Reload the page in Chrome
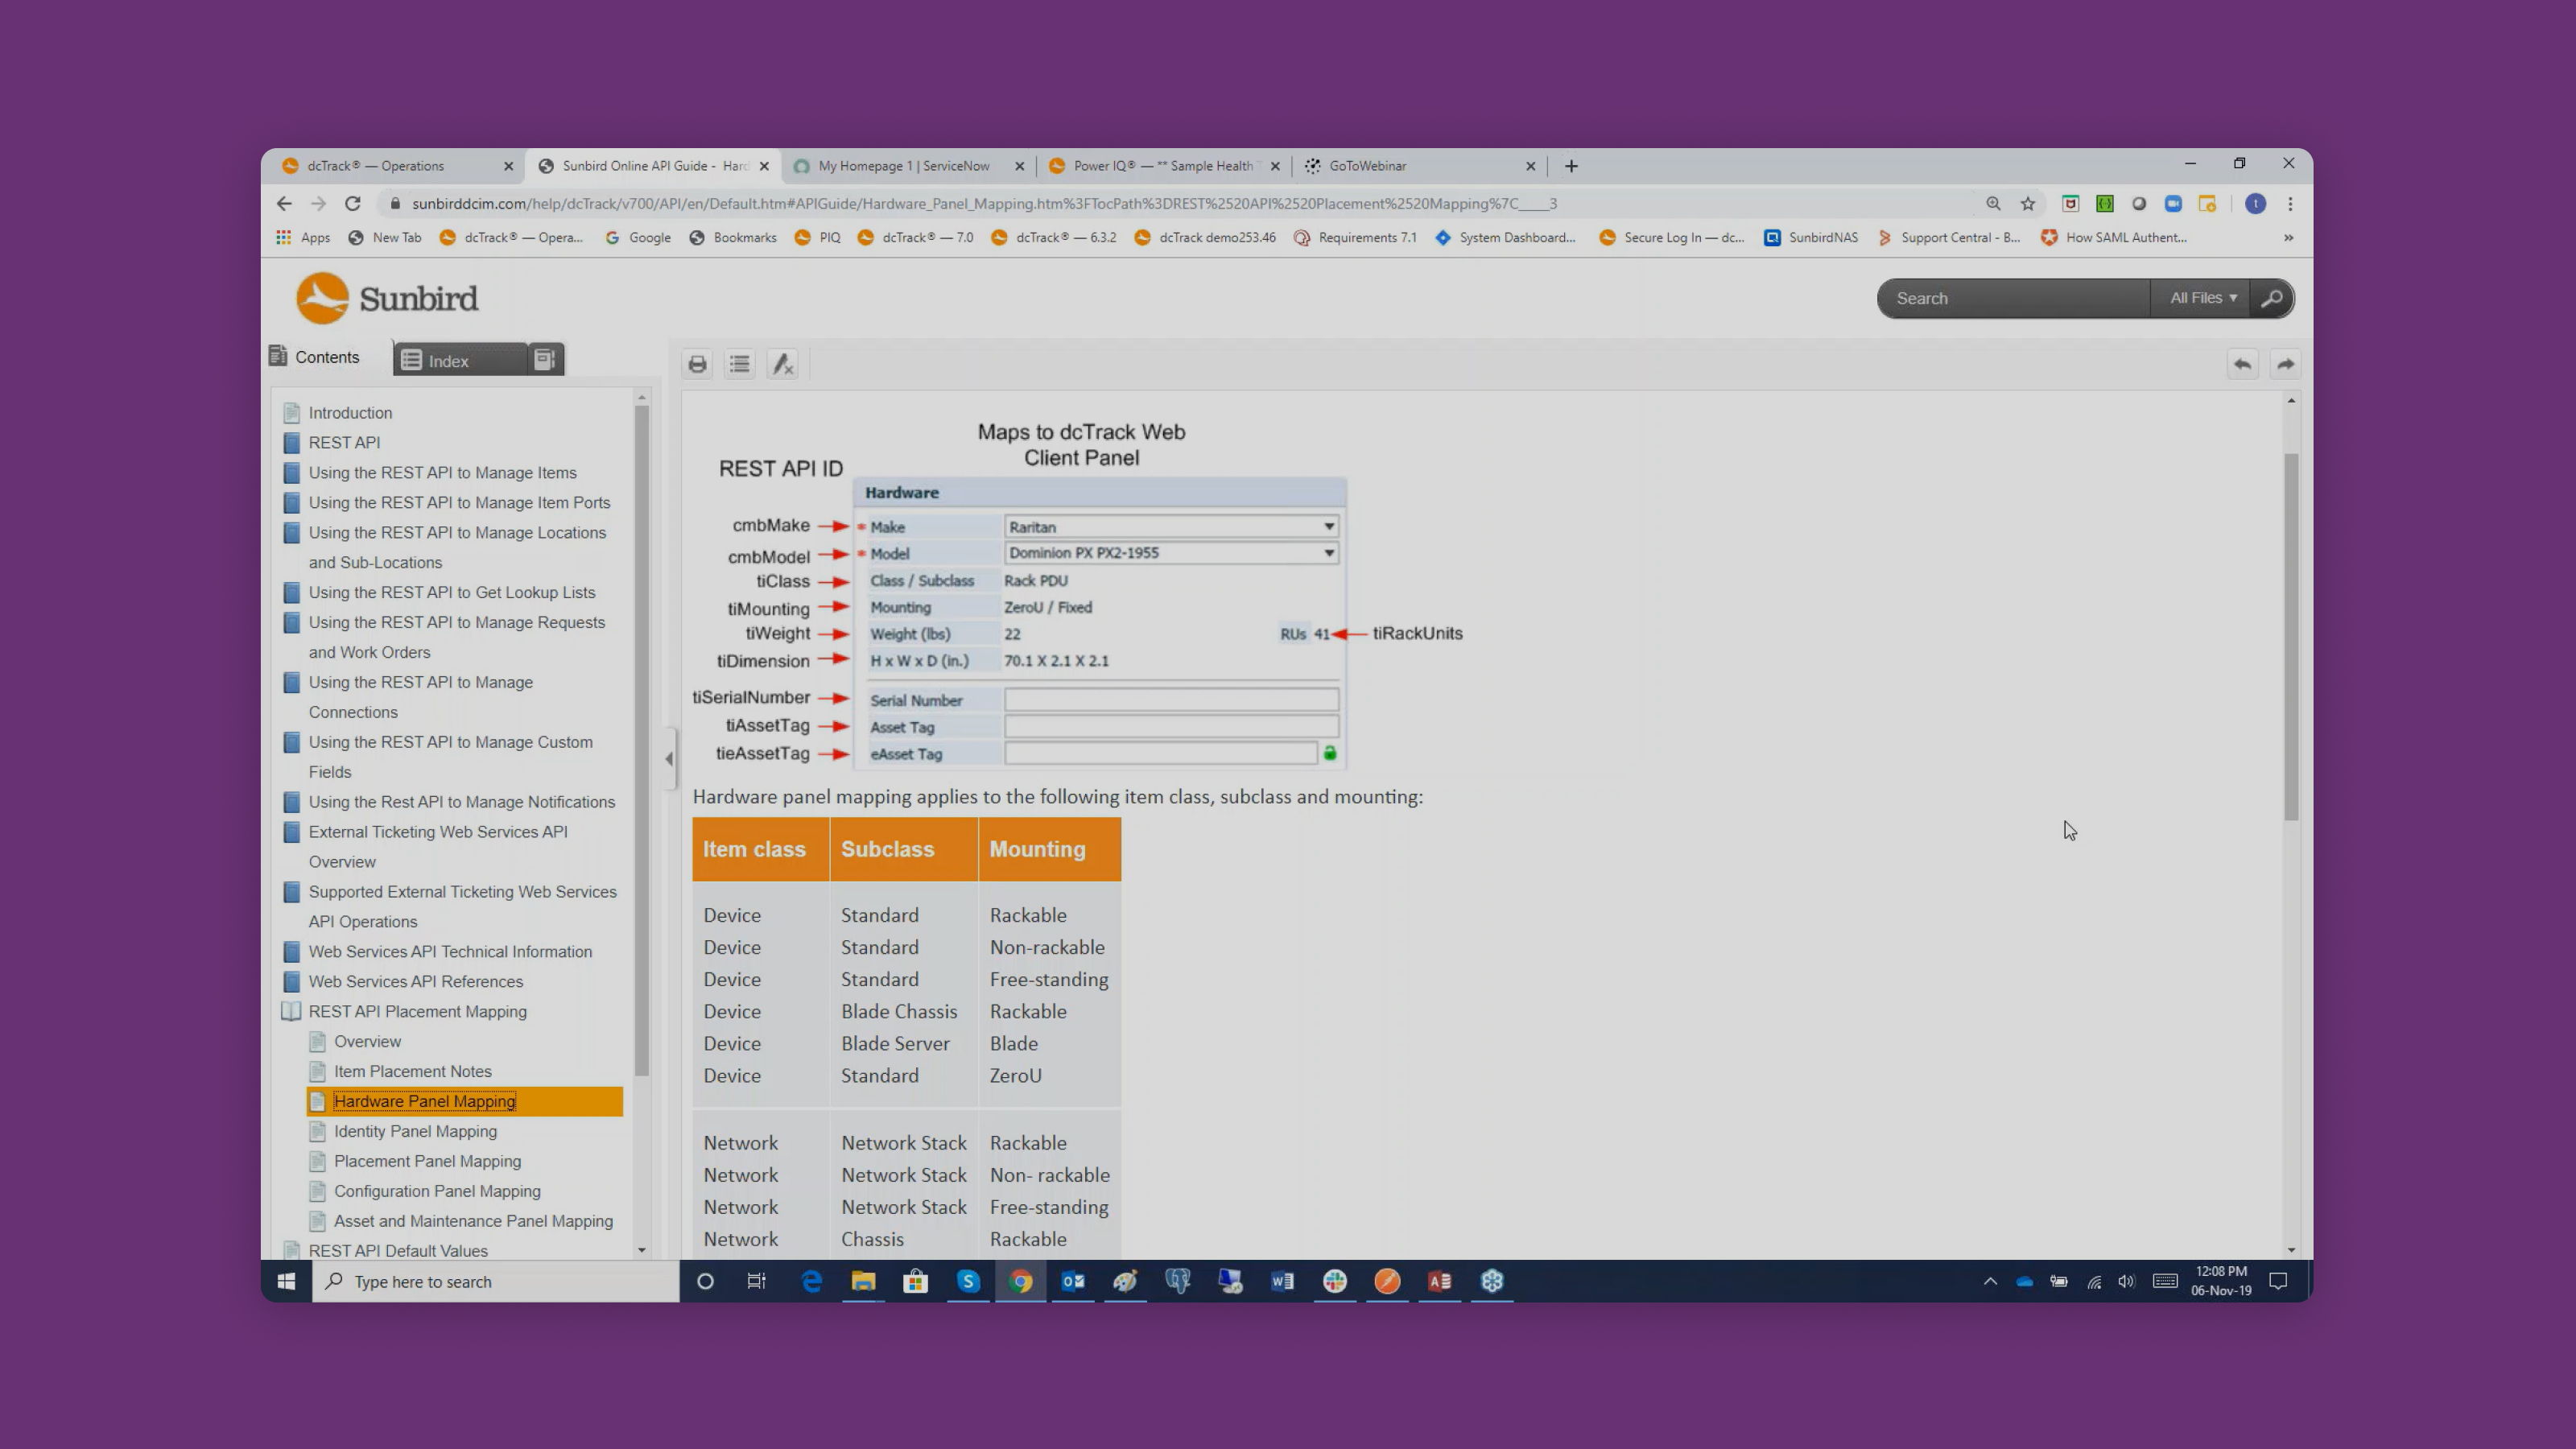 pyautogui.click(x=352, y=204)
